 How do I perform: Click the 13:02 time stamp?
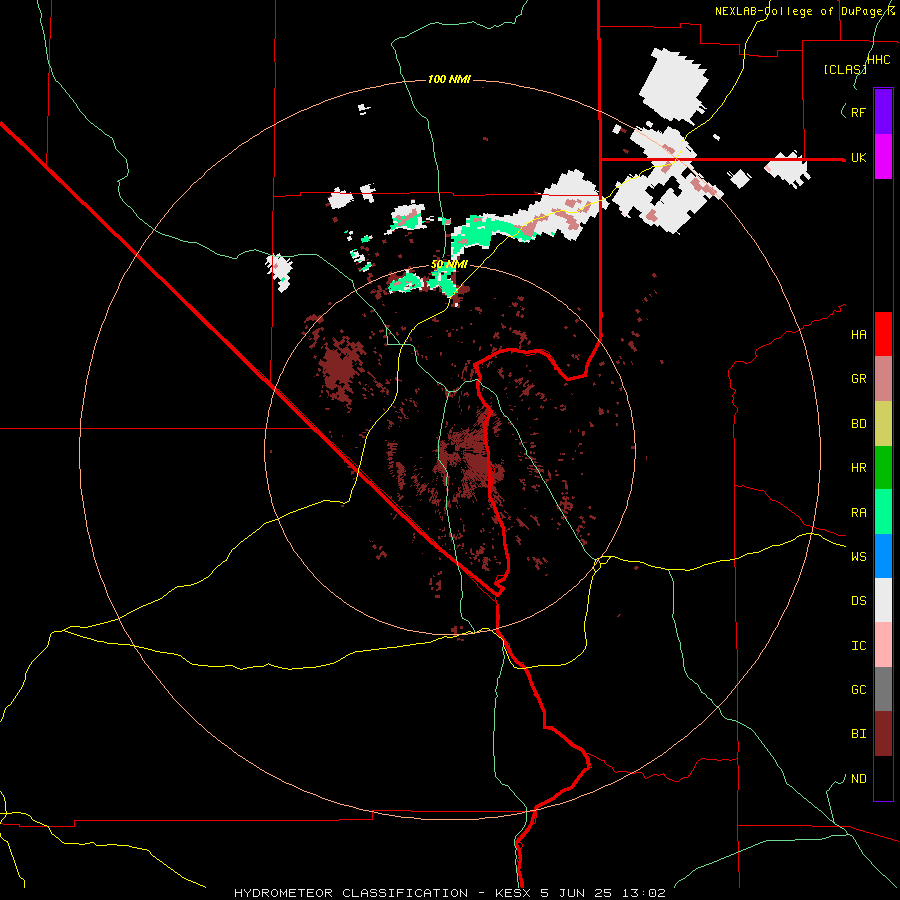[x=643, y=893]
